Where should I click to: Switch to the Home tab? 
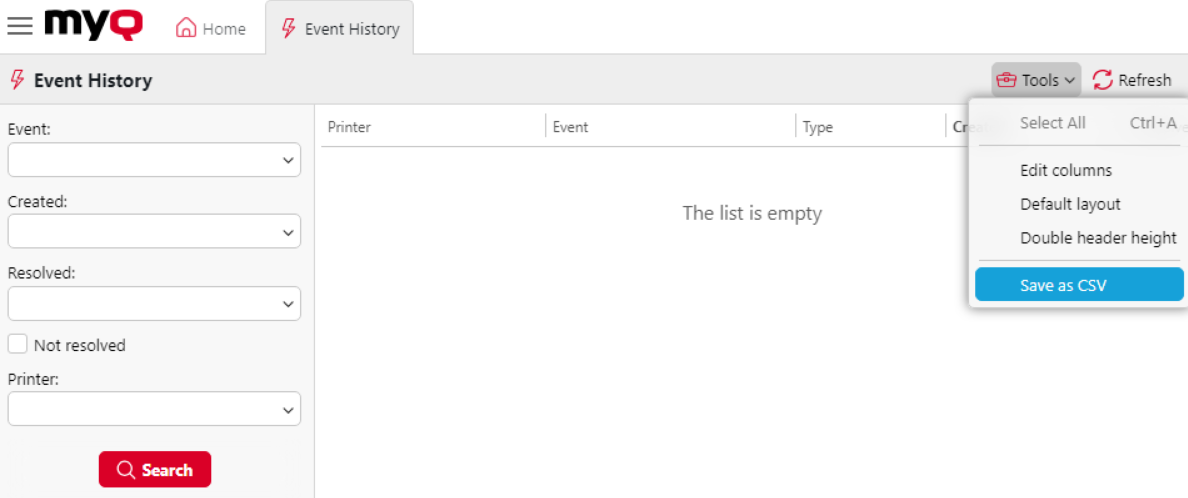click(211, 29)
